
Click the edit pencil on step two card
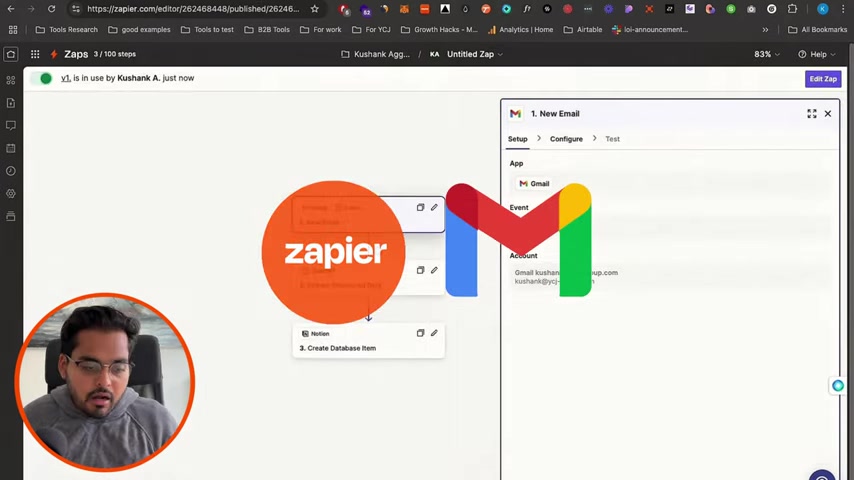(x=434, y=270)
